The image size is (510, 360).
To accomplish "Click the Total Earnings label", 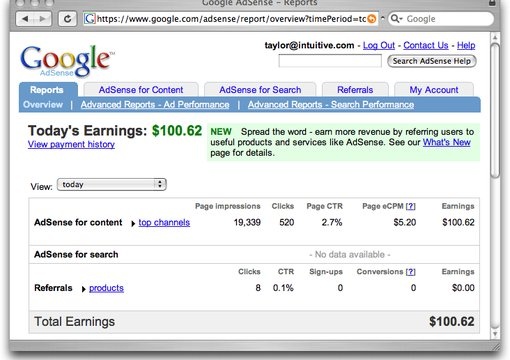I will point(74,322).
